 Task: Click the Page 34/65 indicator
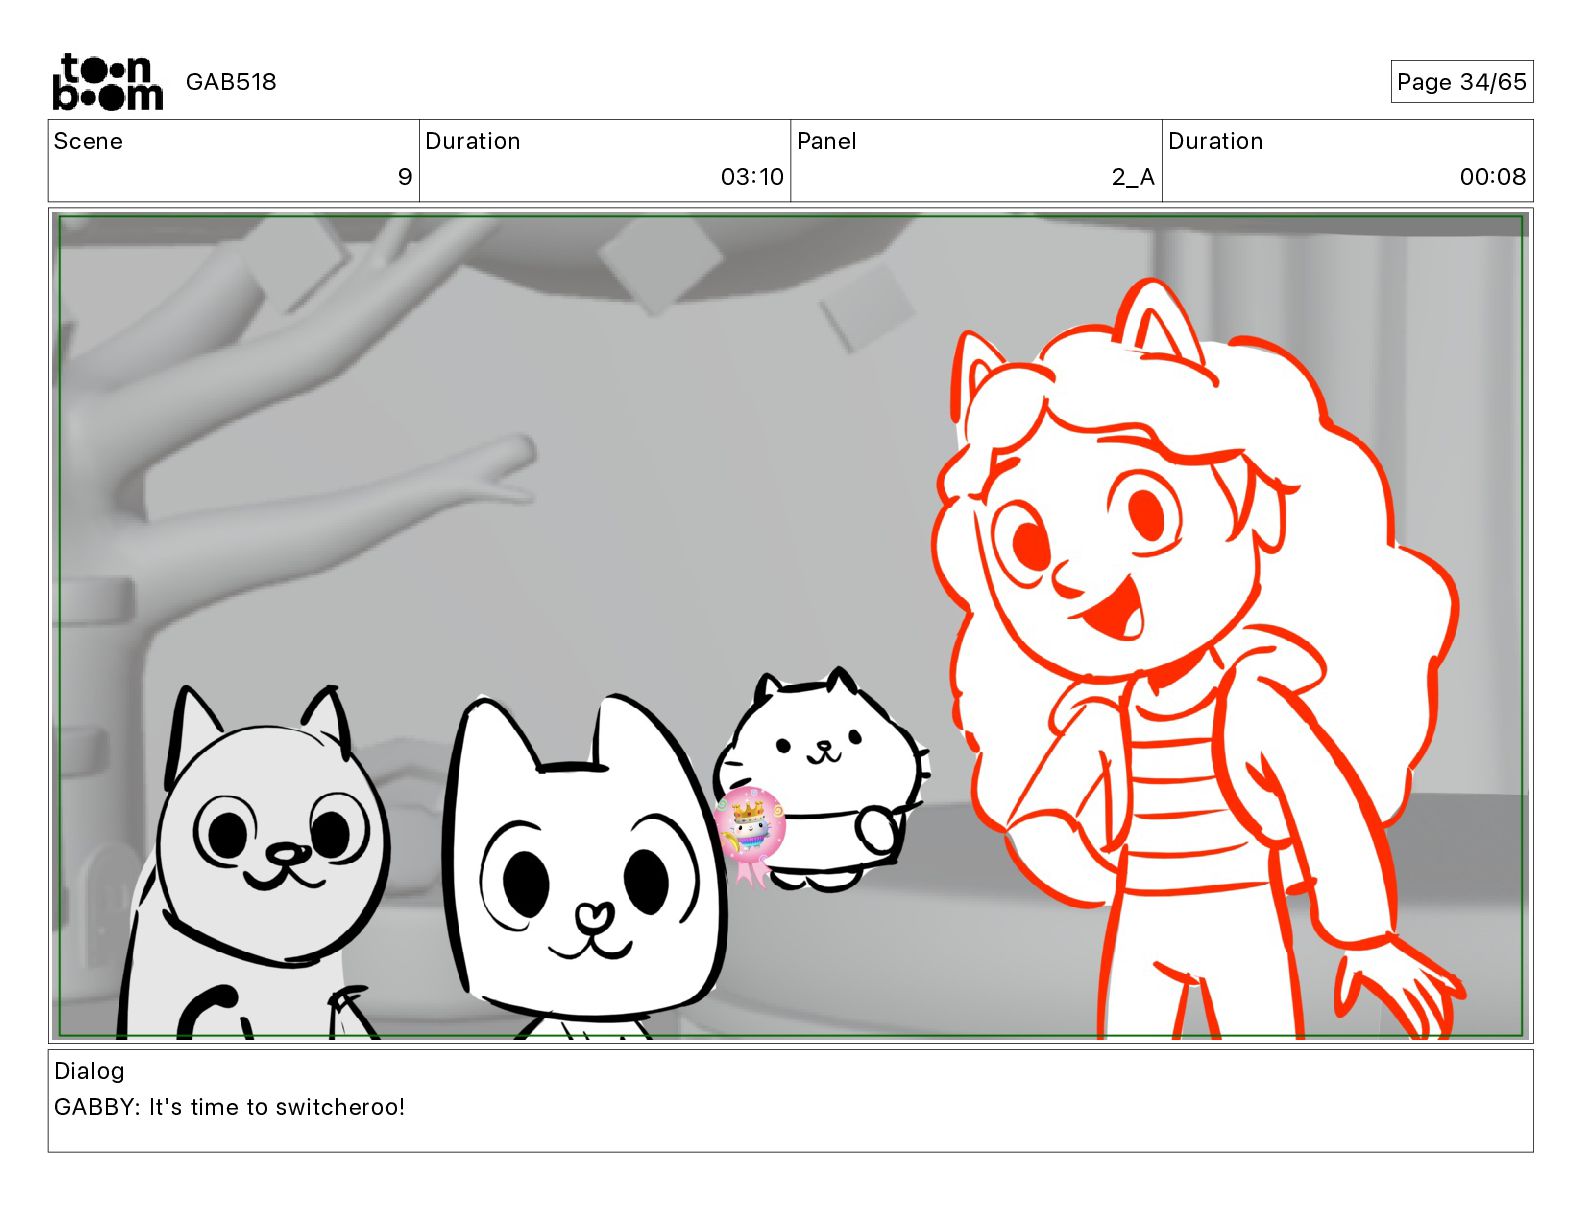point(1461,82)
